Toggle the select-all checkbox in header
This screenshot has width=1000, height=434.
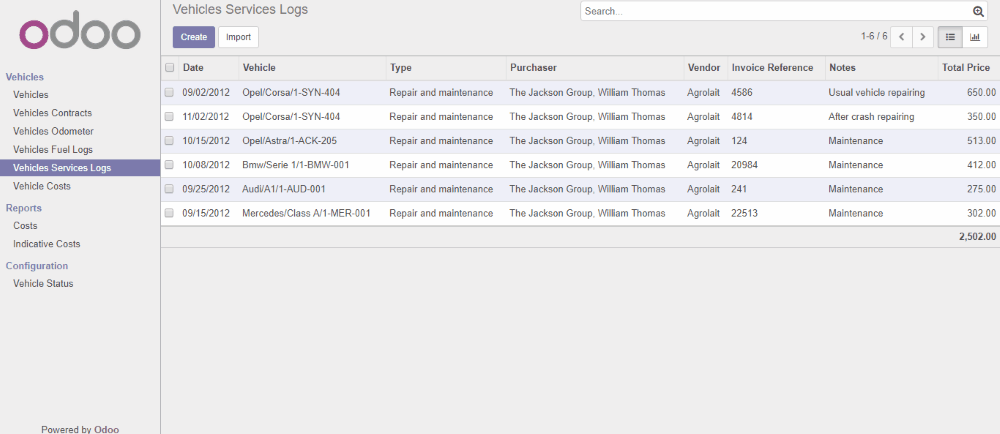click(169, 68)
